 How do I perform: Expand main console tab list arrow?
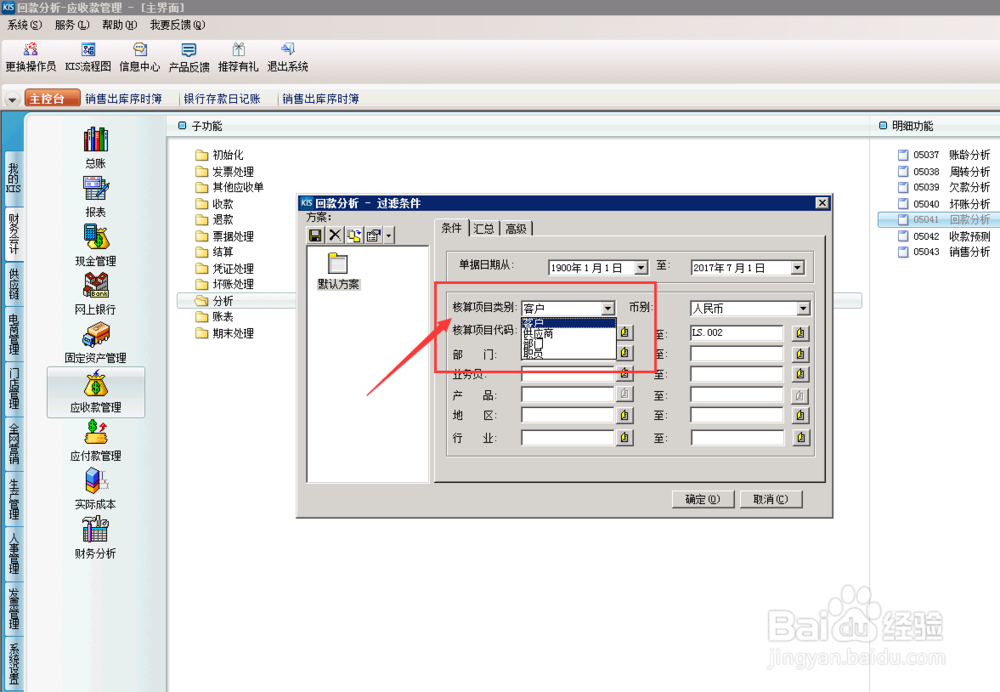[12, 99]
